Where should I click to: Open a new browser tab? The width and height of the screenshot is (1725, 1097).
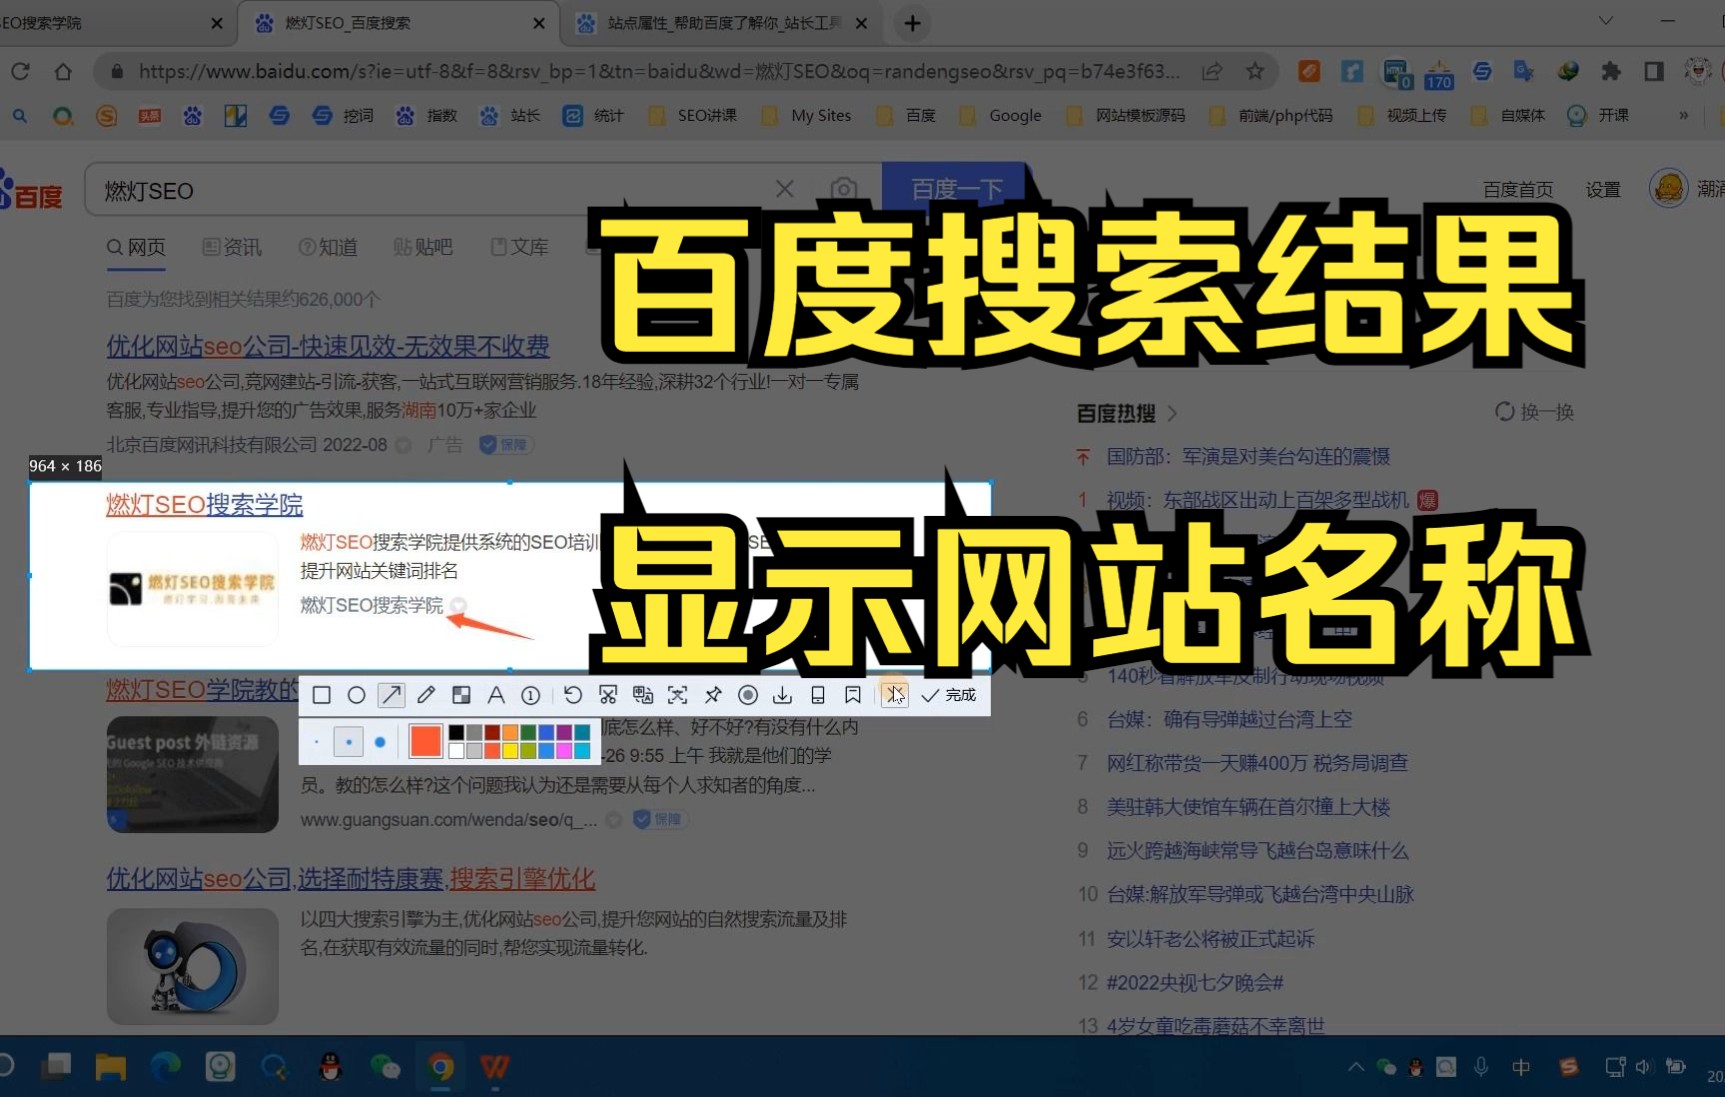(912, 23)
